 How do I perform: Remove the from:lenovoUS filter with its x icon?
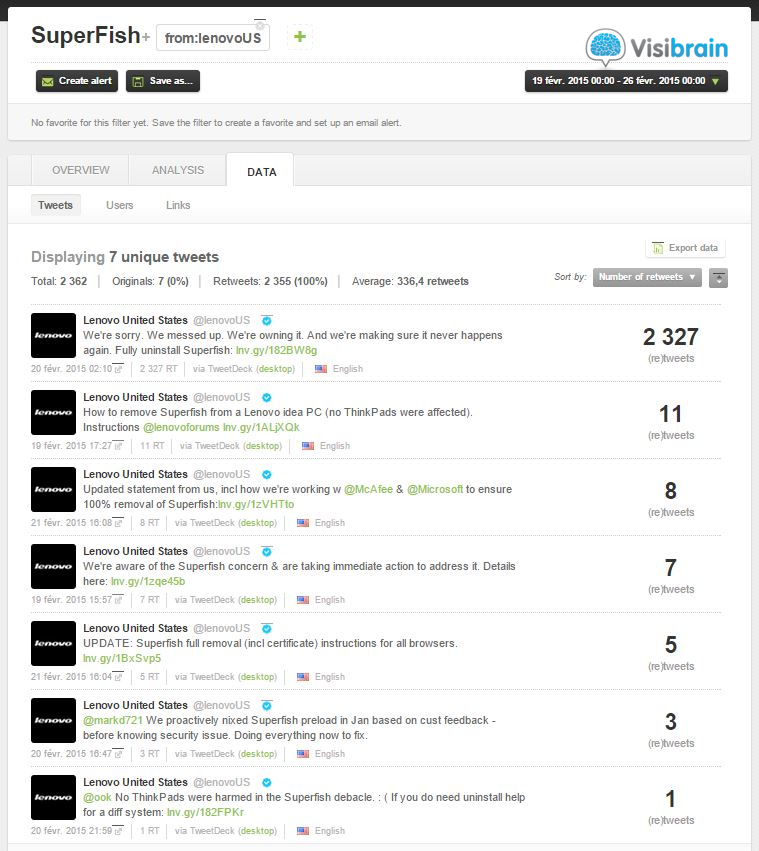tap(260, 25)
